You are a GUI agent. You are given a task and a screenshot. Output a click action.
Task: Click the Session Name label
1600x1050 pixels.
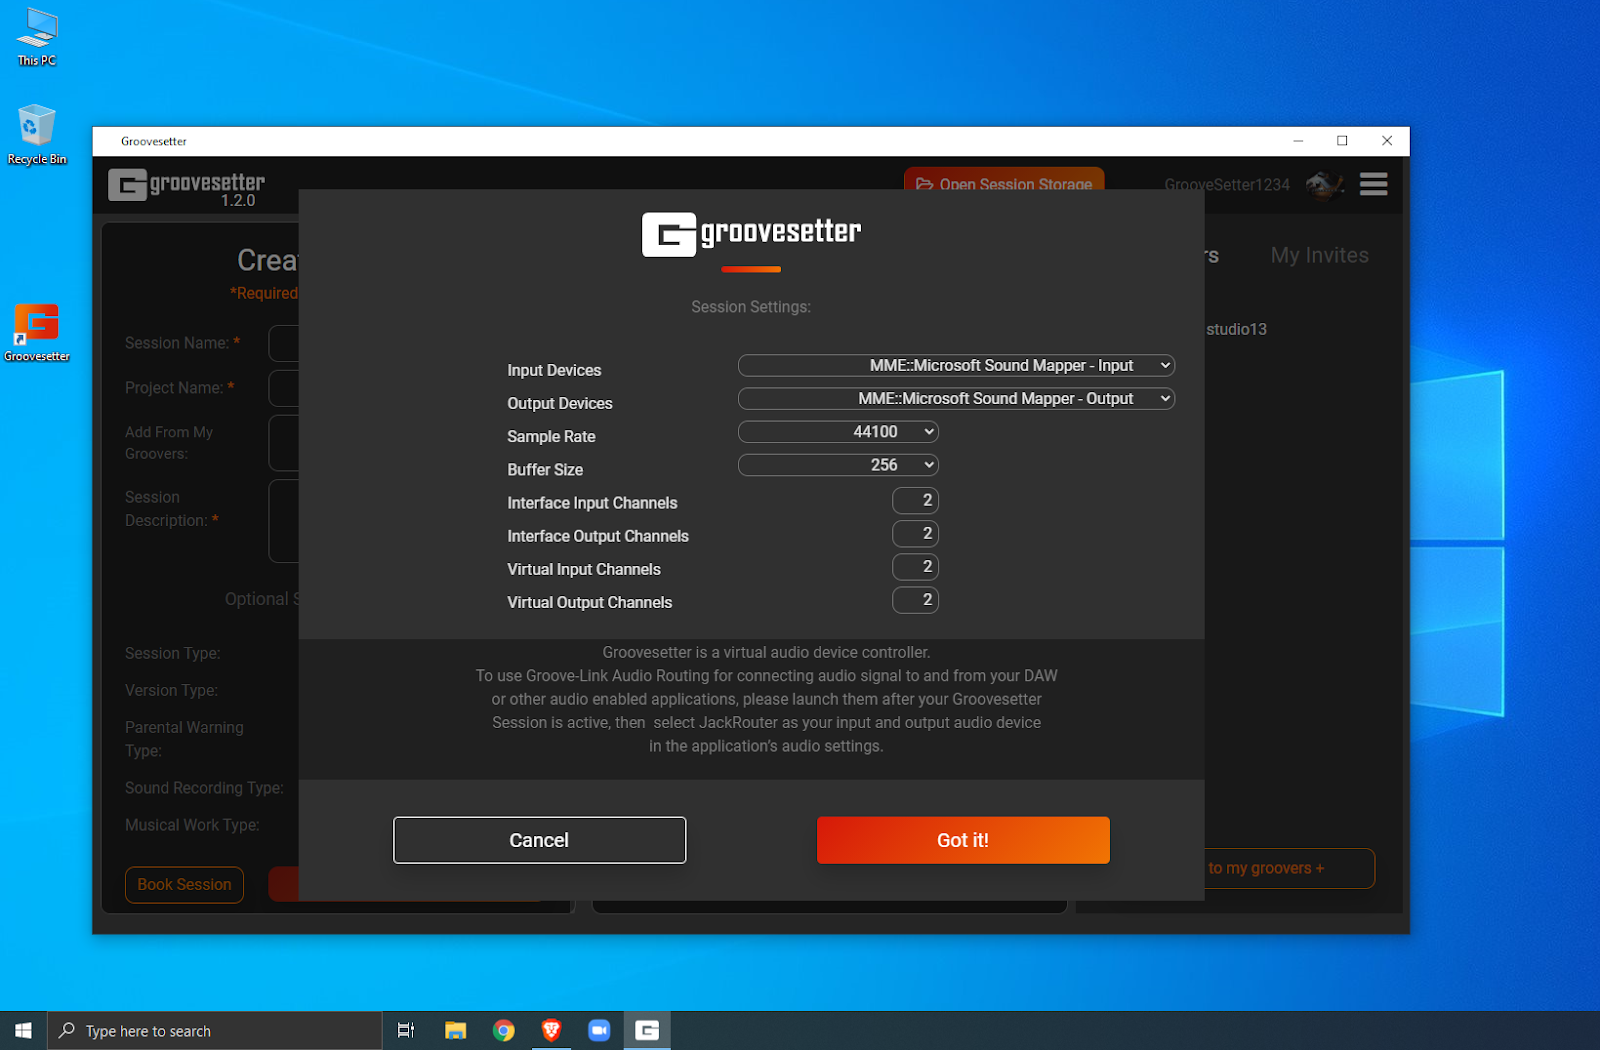pyautogui.click(x=182, y=343)
